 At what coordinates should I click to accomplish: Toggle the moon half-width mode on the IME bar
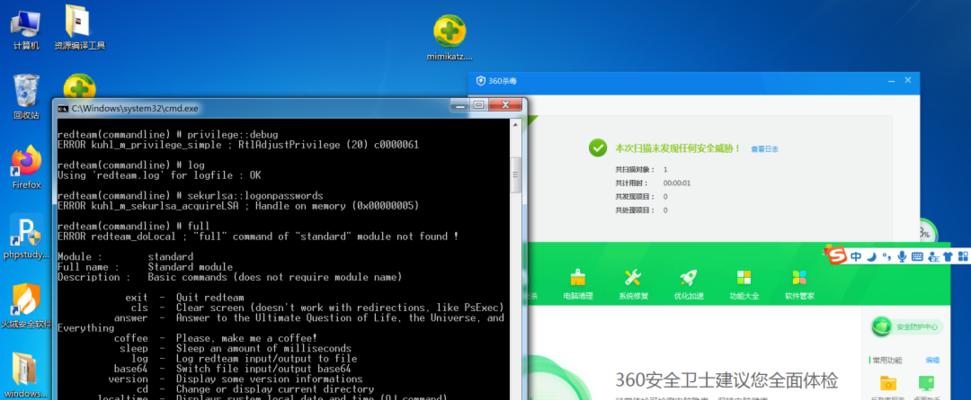pyautogui.click(x=871, y=256)
